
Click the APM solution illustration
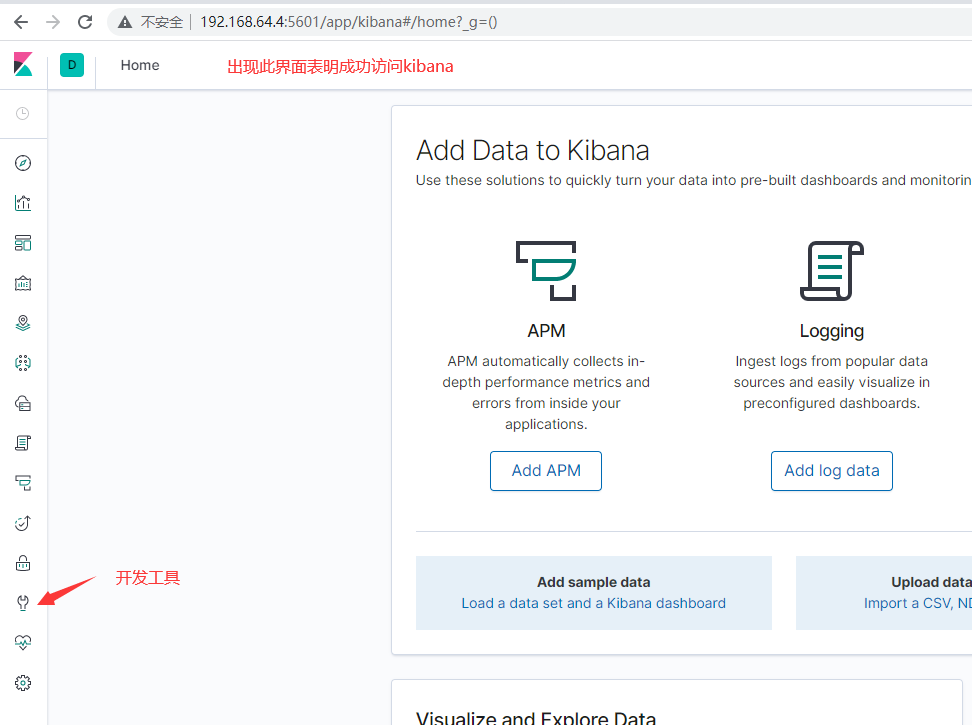point(546,271)
